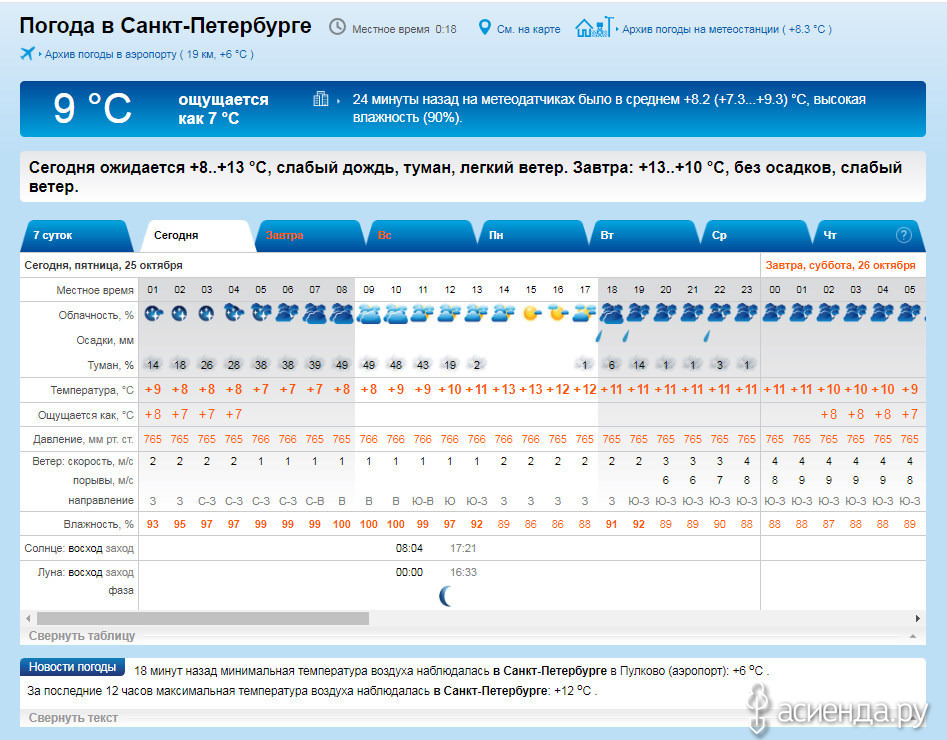Click the Влажность, % row label
Image resolution: width=947 pixels, height=740 pixels.
tap(98, 524)
